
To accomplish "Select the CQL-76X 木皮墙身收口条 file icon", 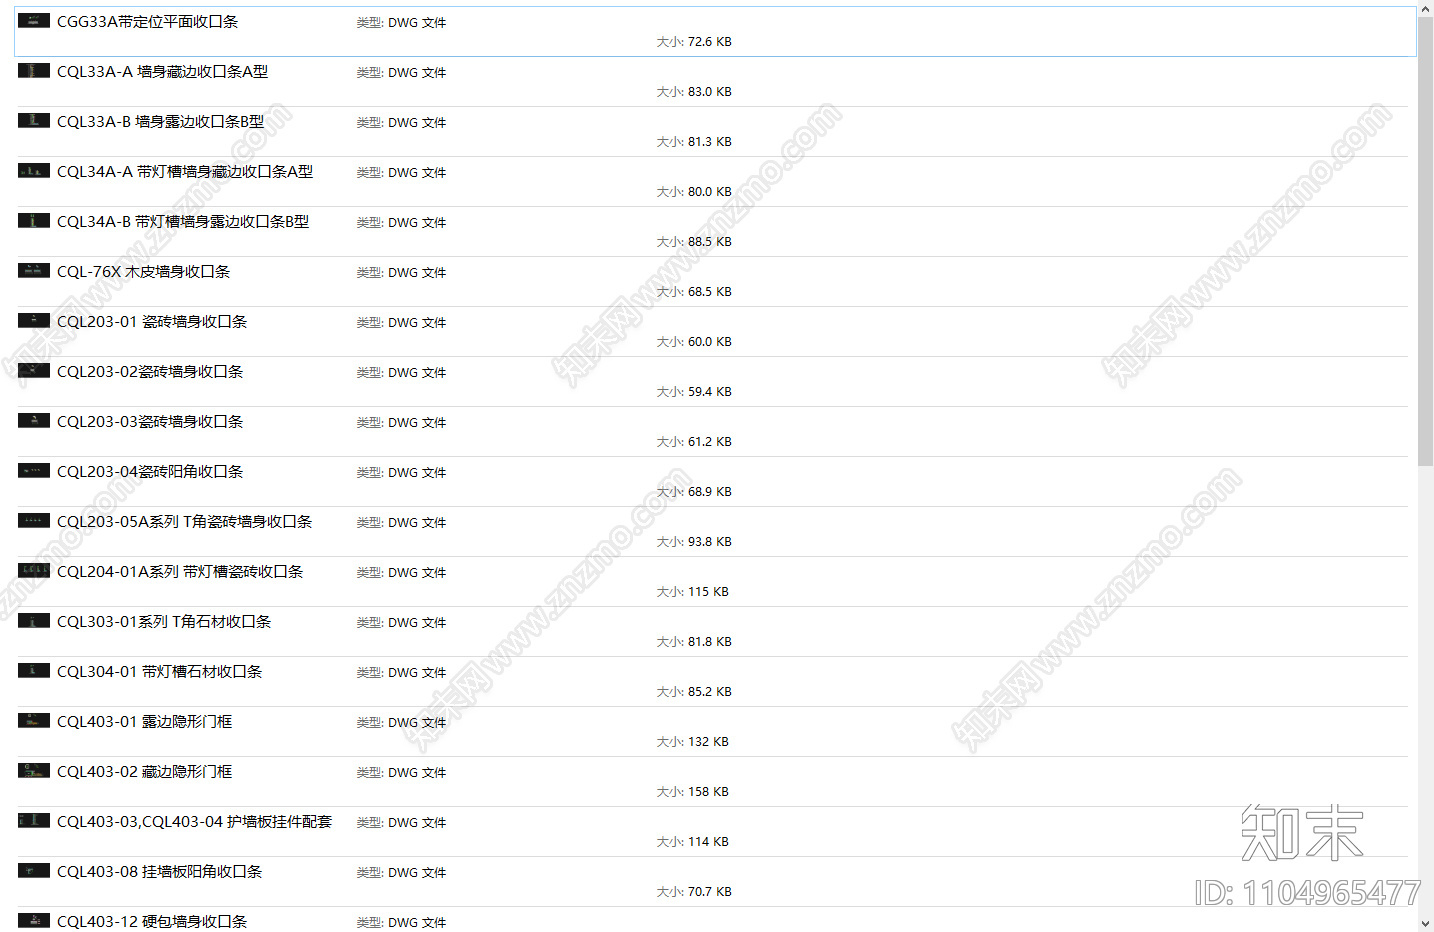I will pos(34,271).
